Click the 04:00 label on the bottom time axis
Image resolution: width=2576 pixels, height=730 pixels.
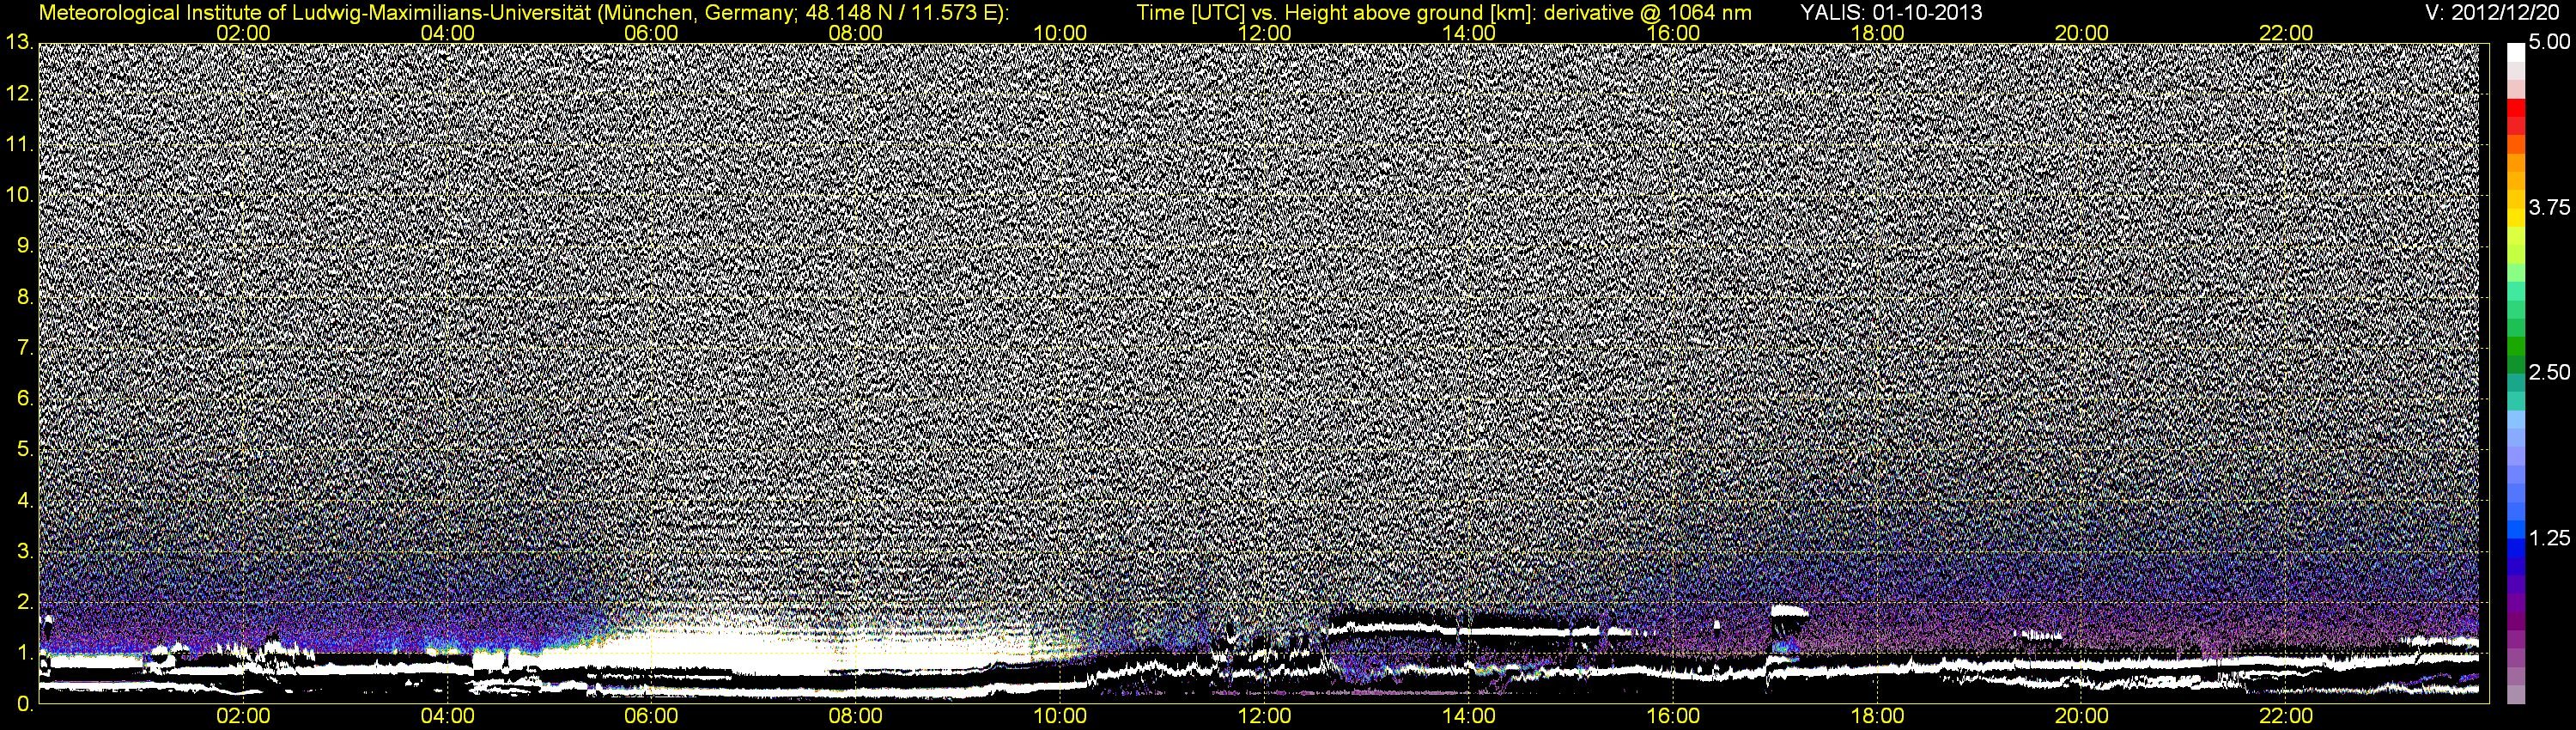pyautogui.click(x=448, y=716)
